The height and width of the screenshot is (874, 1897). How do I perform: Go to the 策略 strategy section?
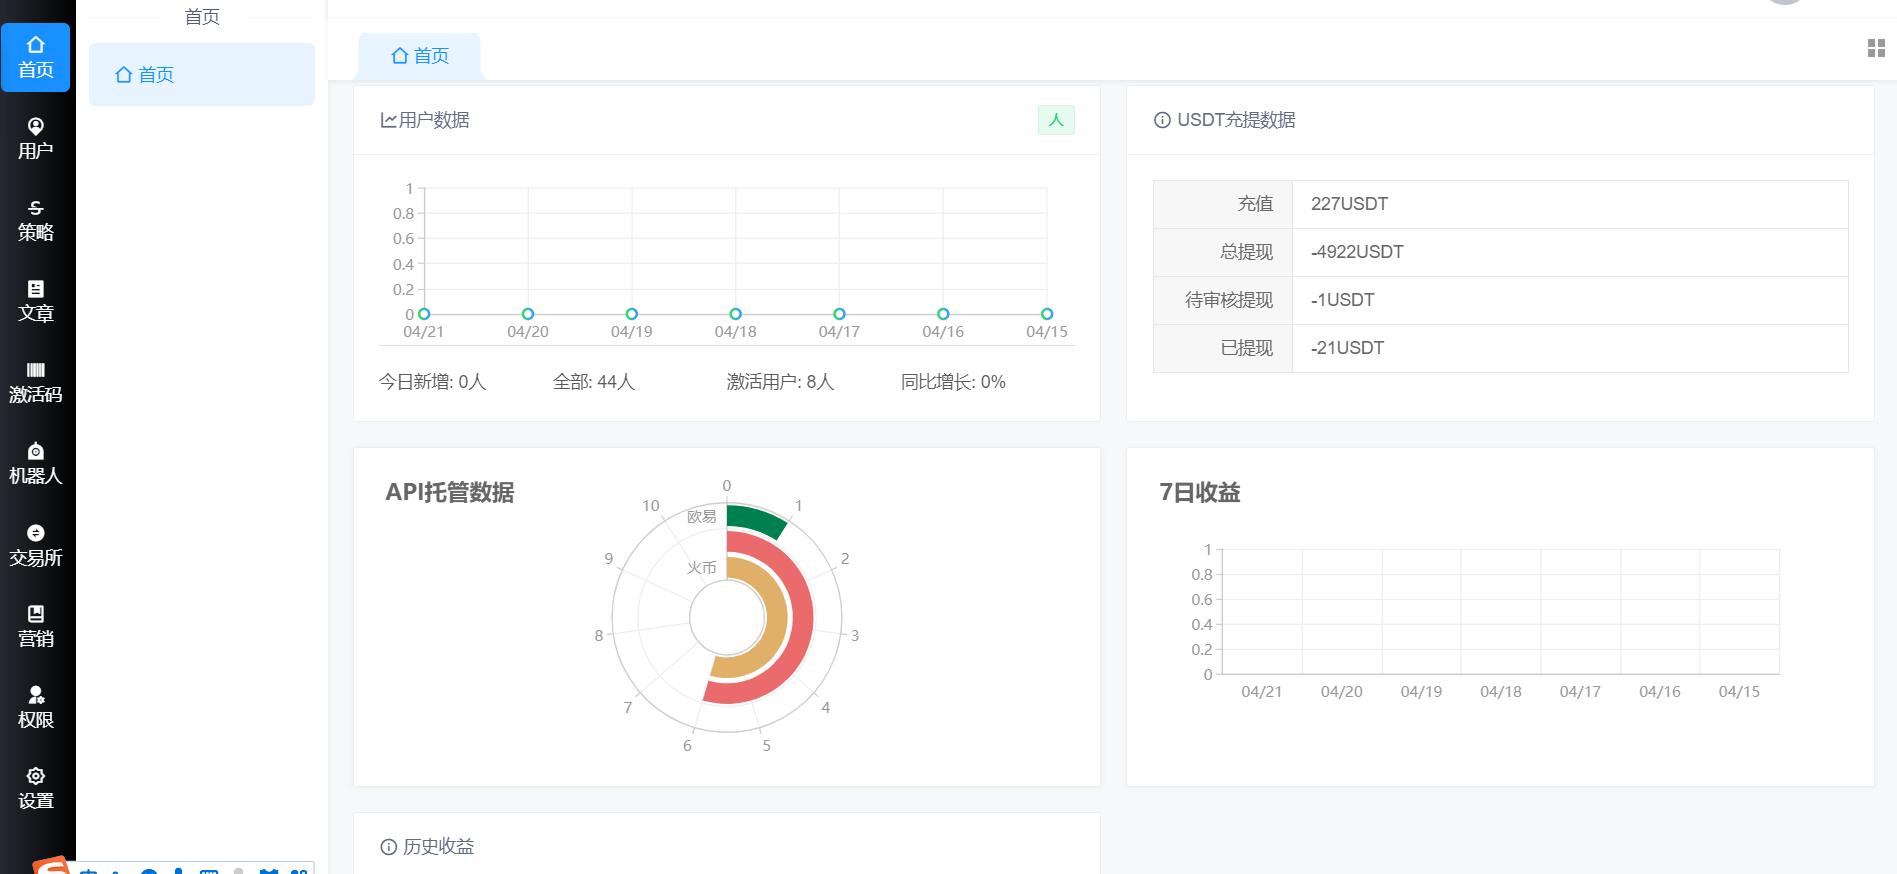tap(36, 220)
